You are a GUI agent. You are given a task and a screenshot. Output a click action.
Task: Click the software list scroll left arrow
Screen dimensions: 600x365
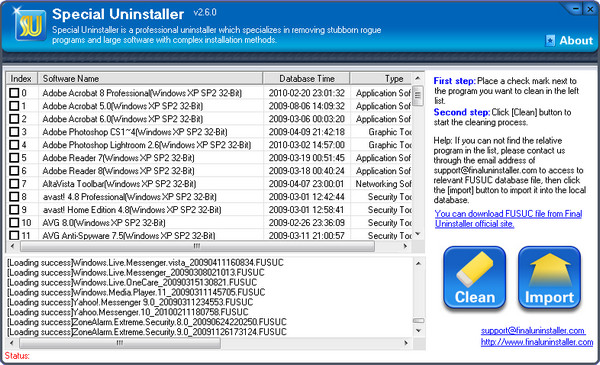pos(12,246)
